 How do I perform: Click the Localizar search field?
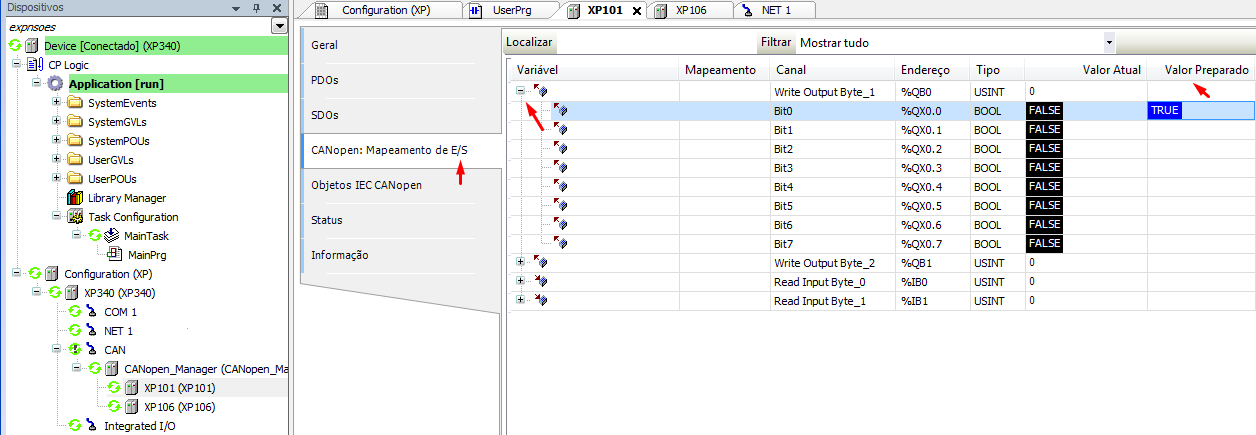click(x=655, y=43)
